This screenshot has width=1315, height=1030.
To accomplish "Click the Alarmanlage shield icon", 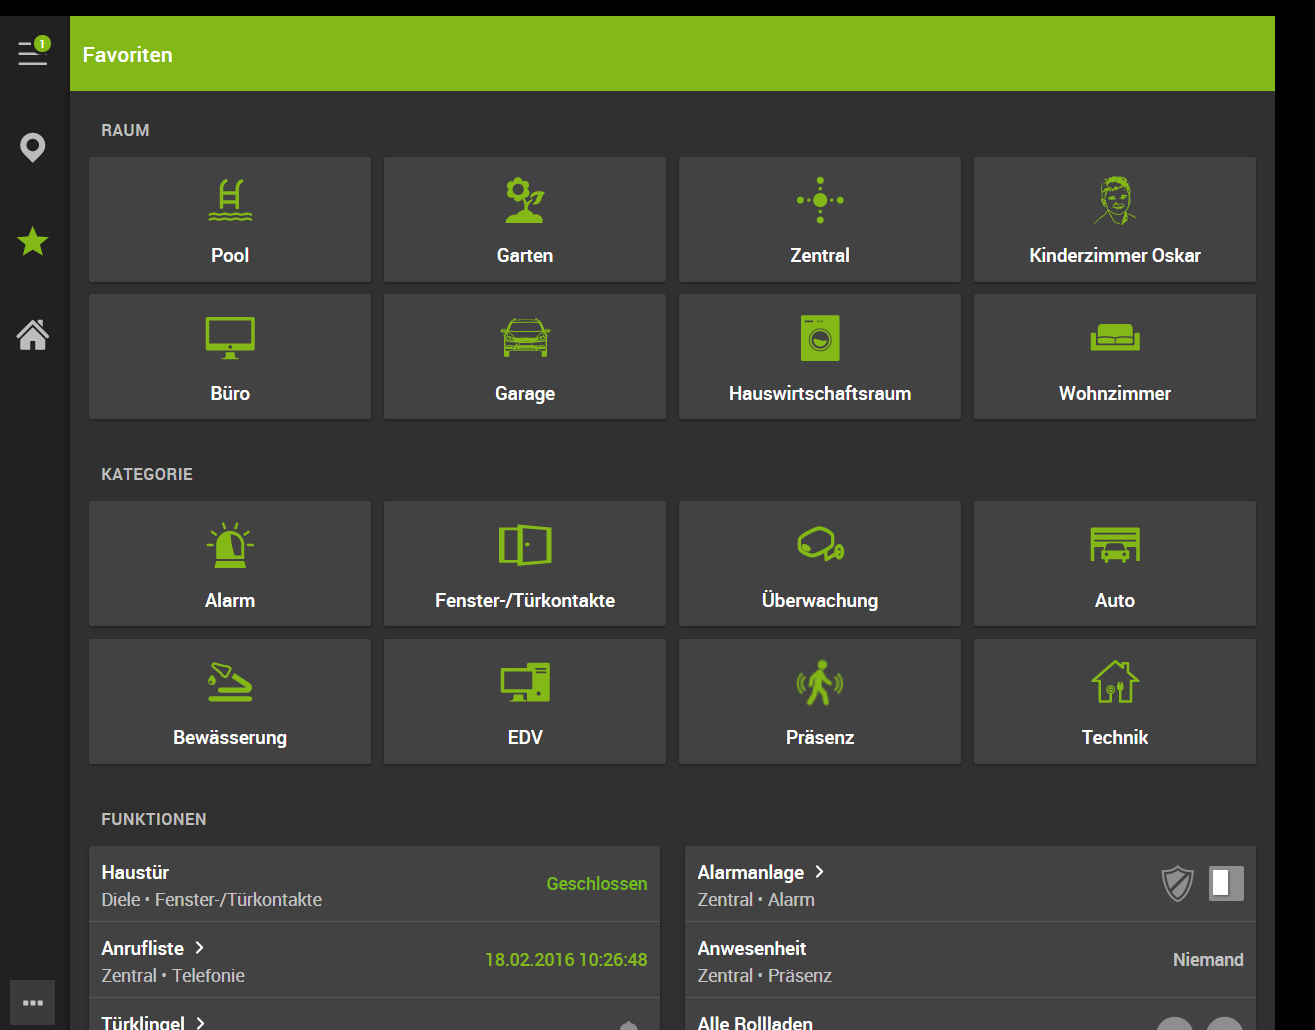I will tap(1177, 884).
